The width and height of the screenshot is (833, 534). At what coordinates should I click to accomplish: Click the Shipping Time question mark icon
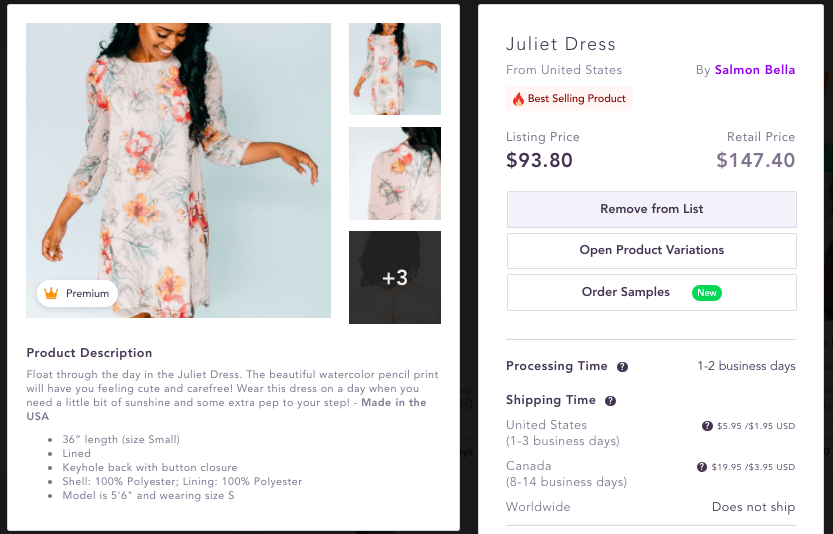pos(610,401)
